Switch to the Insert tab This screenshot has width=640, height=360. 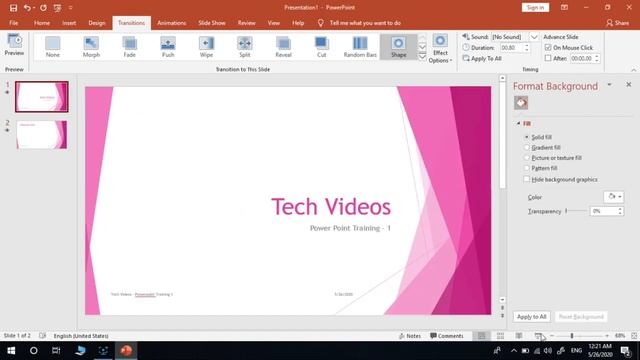coord(69,23)
